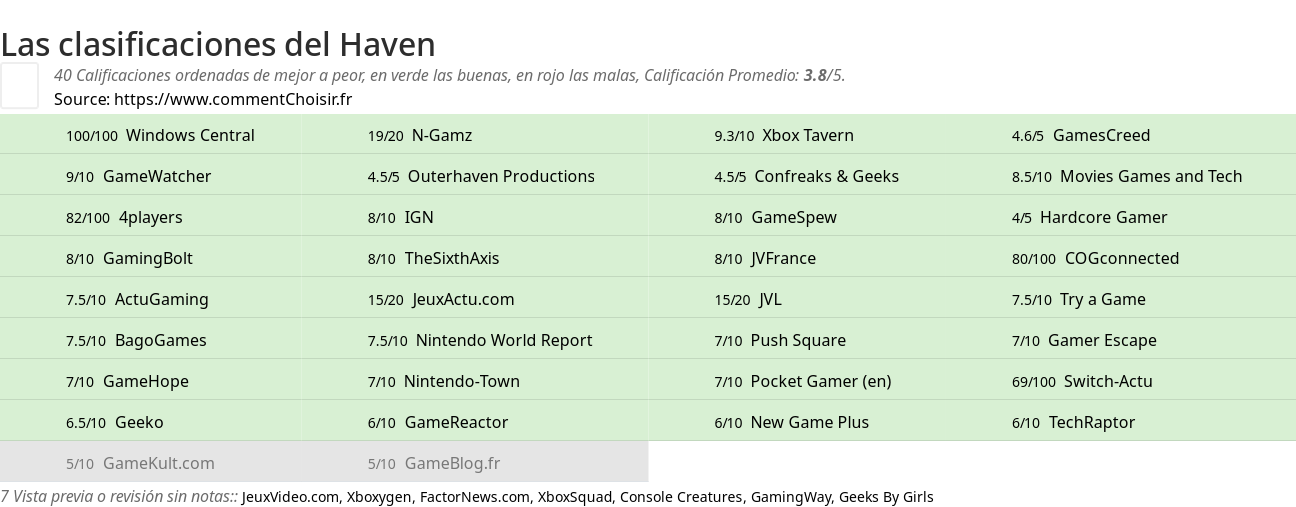Click the Pocket Gamer (en) review
1296x507 pixels.
(x=820, y=381)
